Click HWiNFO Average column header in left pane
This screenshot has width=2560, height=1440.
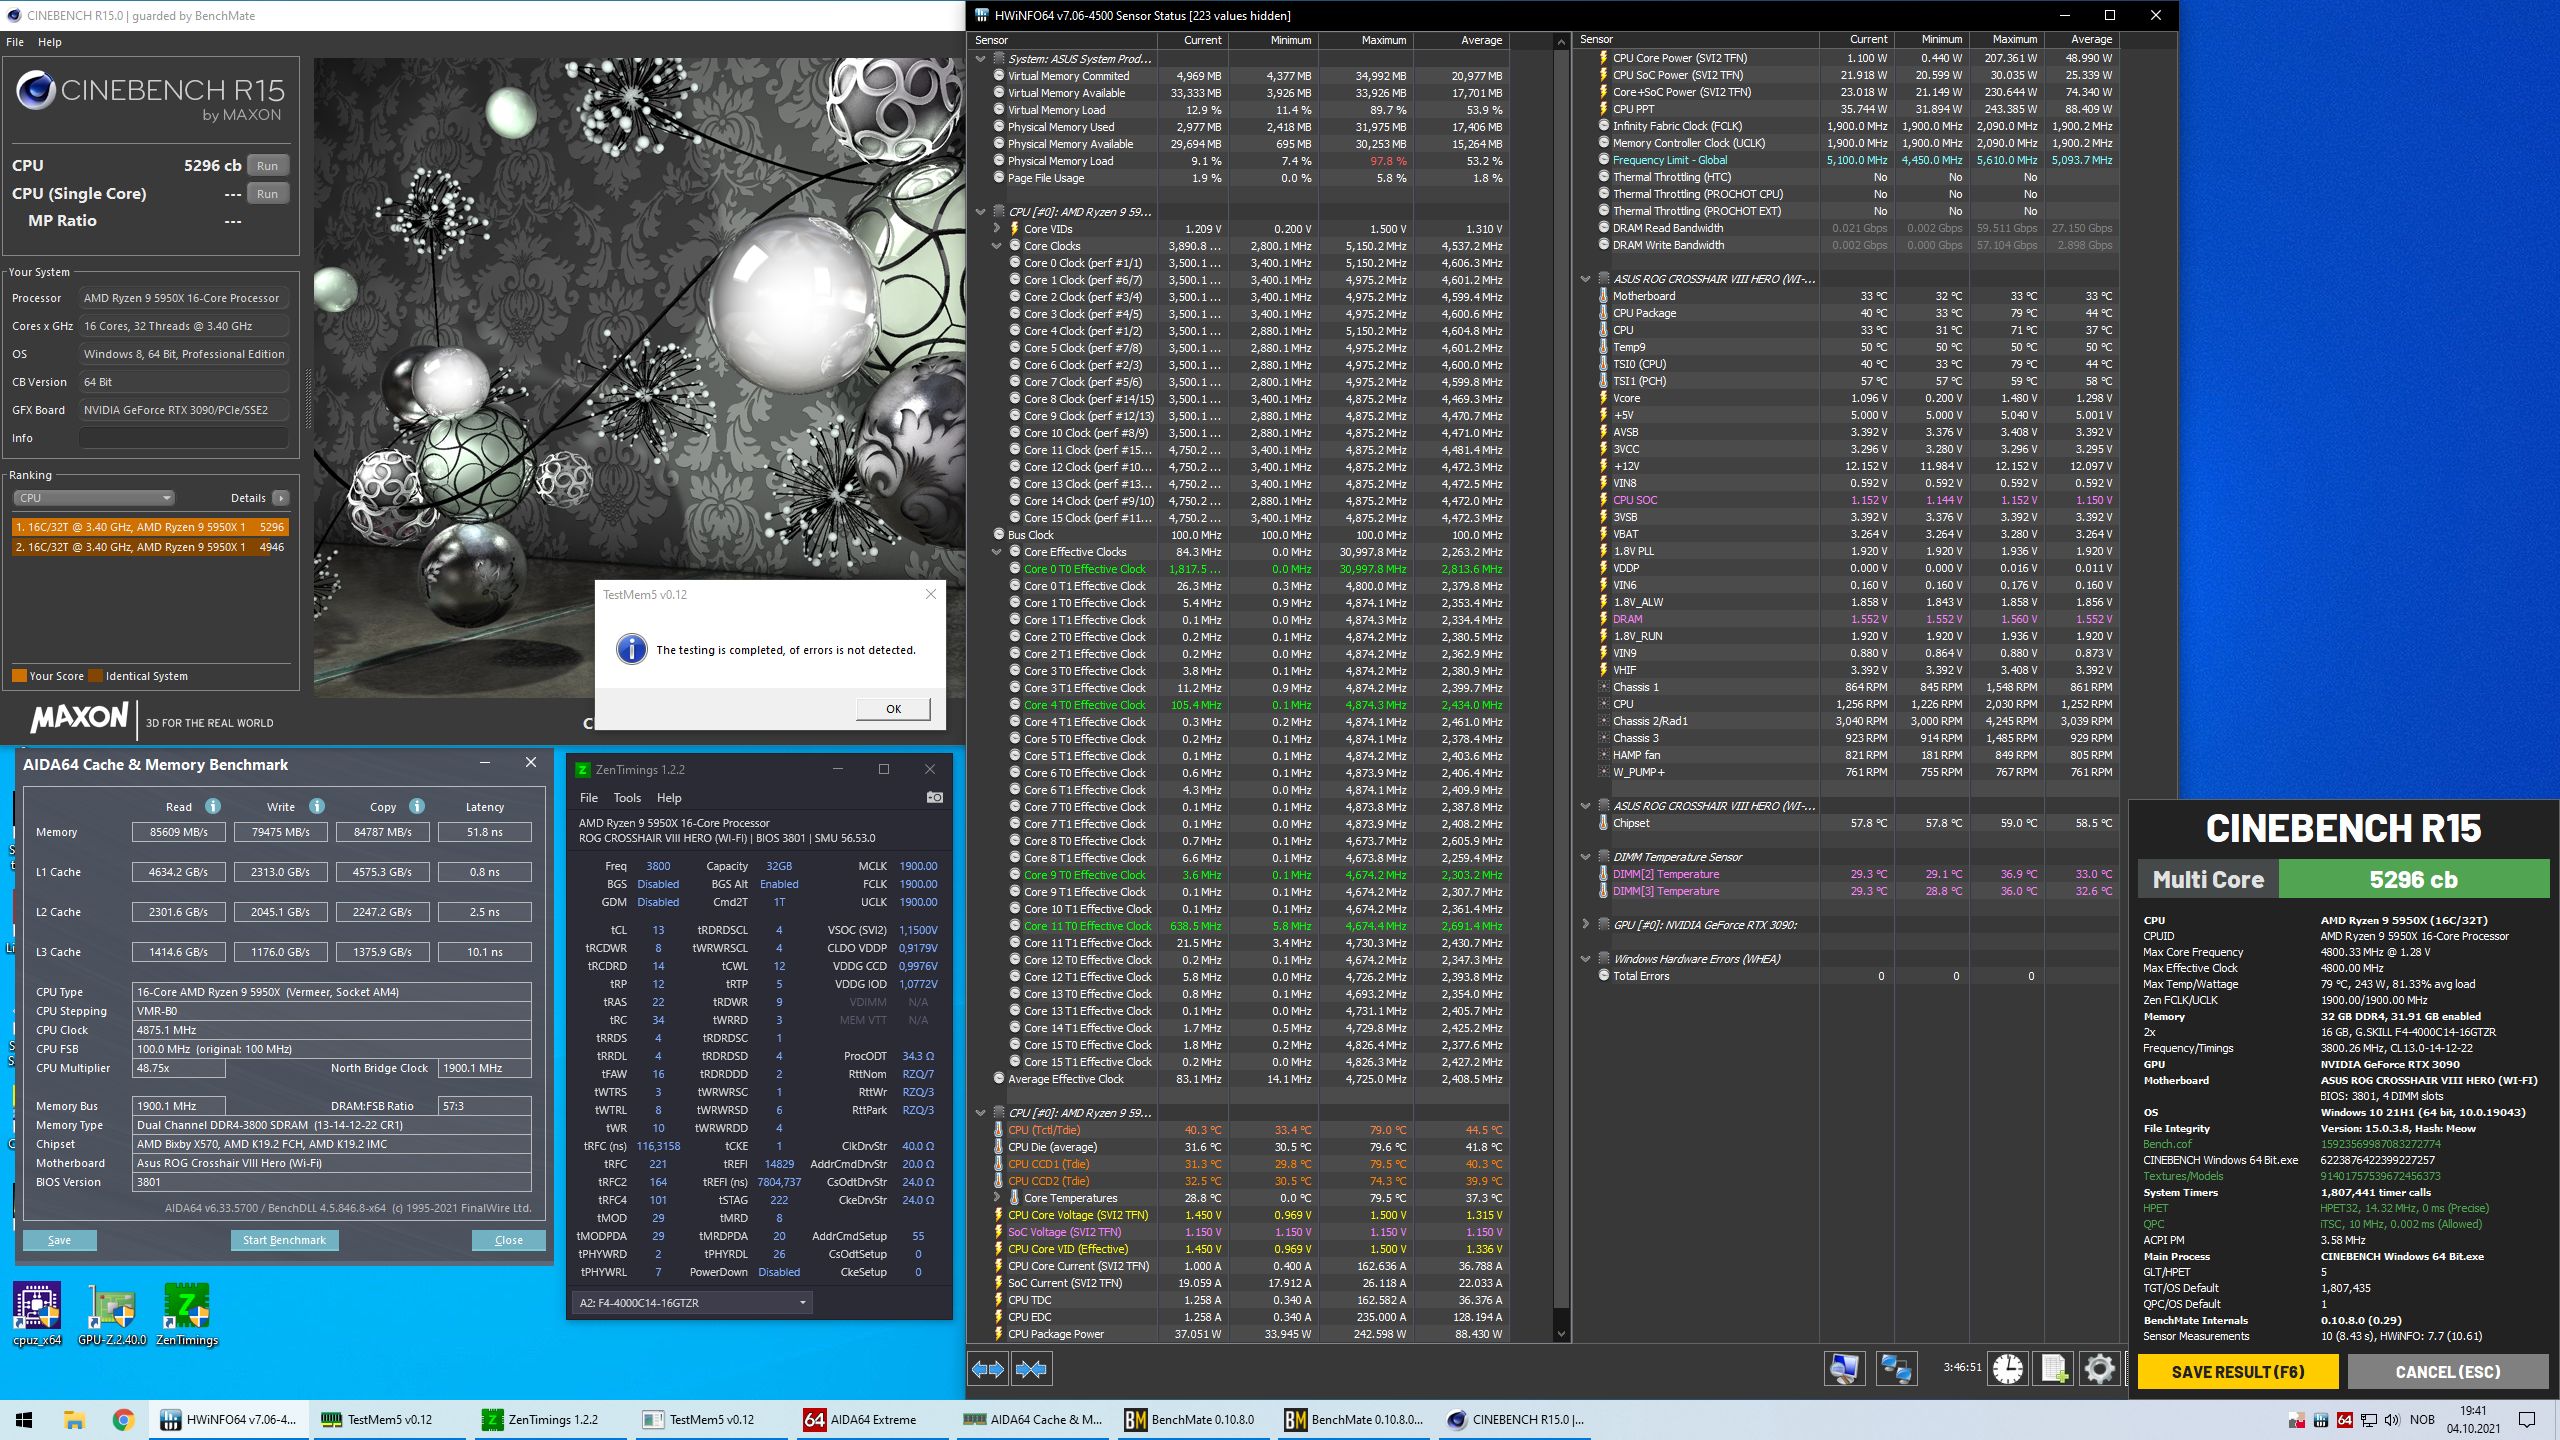[1461, 40]
